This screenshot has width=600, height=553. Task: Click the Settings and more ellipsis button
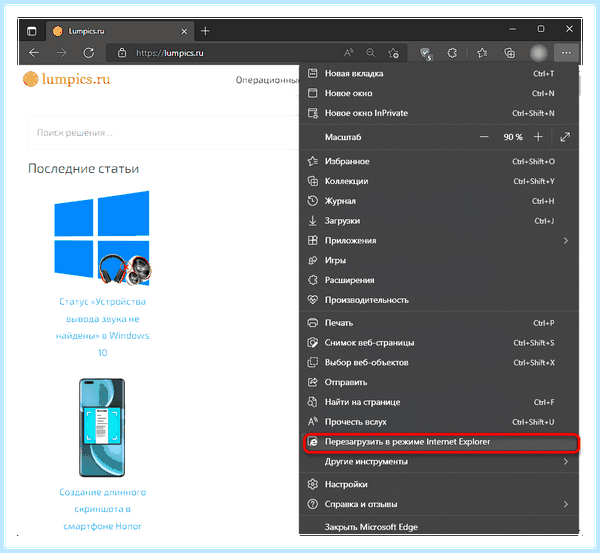(x=566, y=53)
